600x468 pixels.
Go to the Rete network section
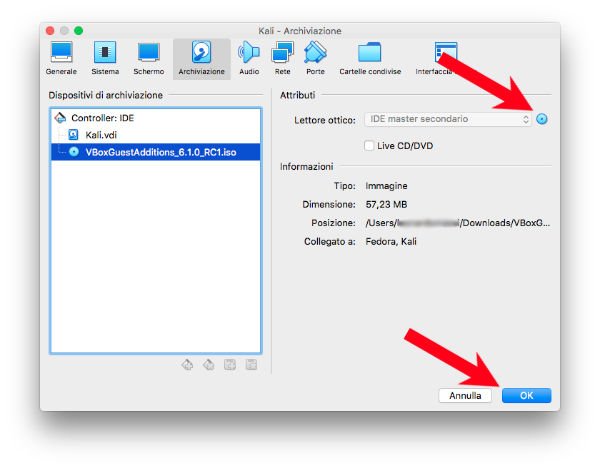[282, 59]
